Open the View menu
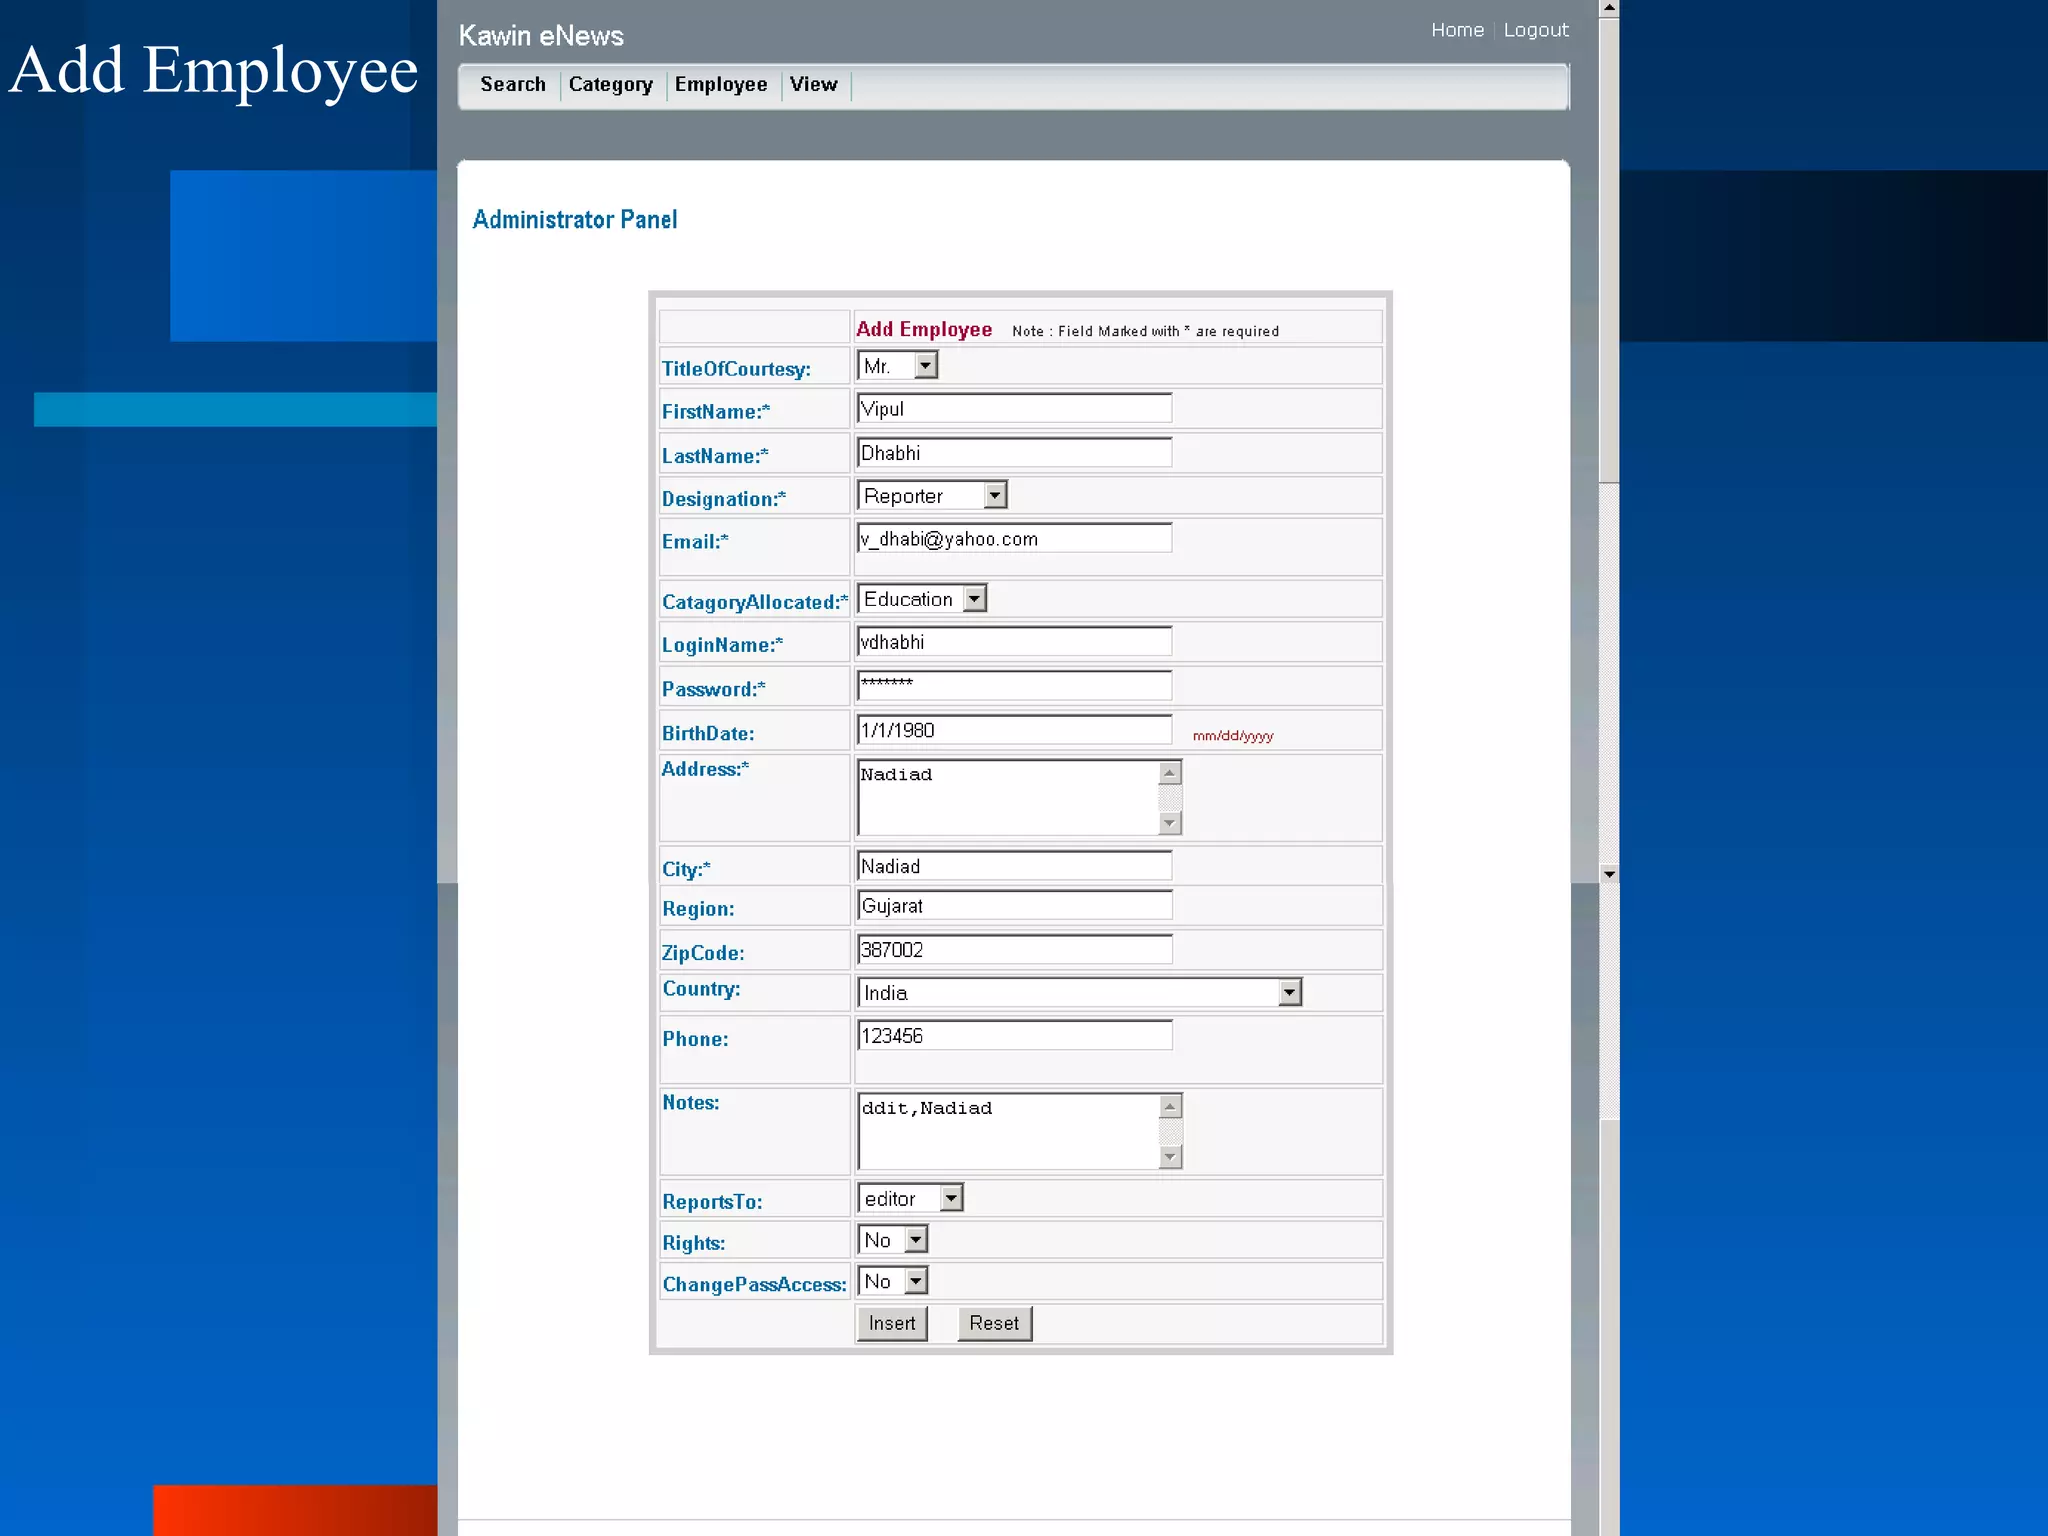2048x1536 pixels. [x=813, y=85]
